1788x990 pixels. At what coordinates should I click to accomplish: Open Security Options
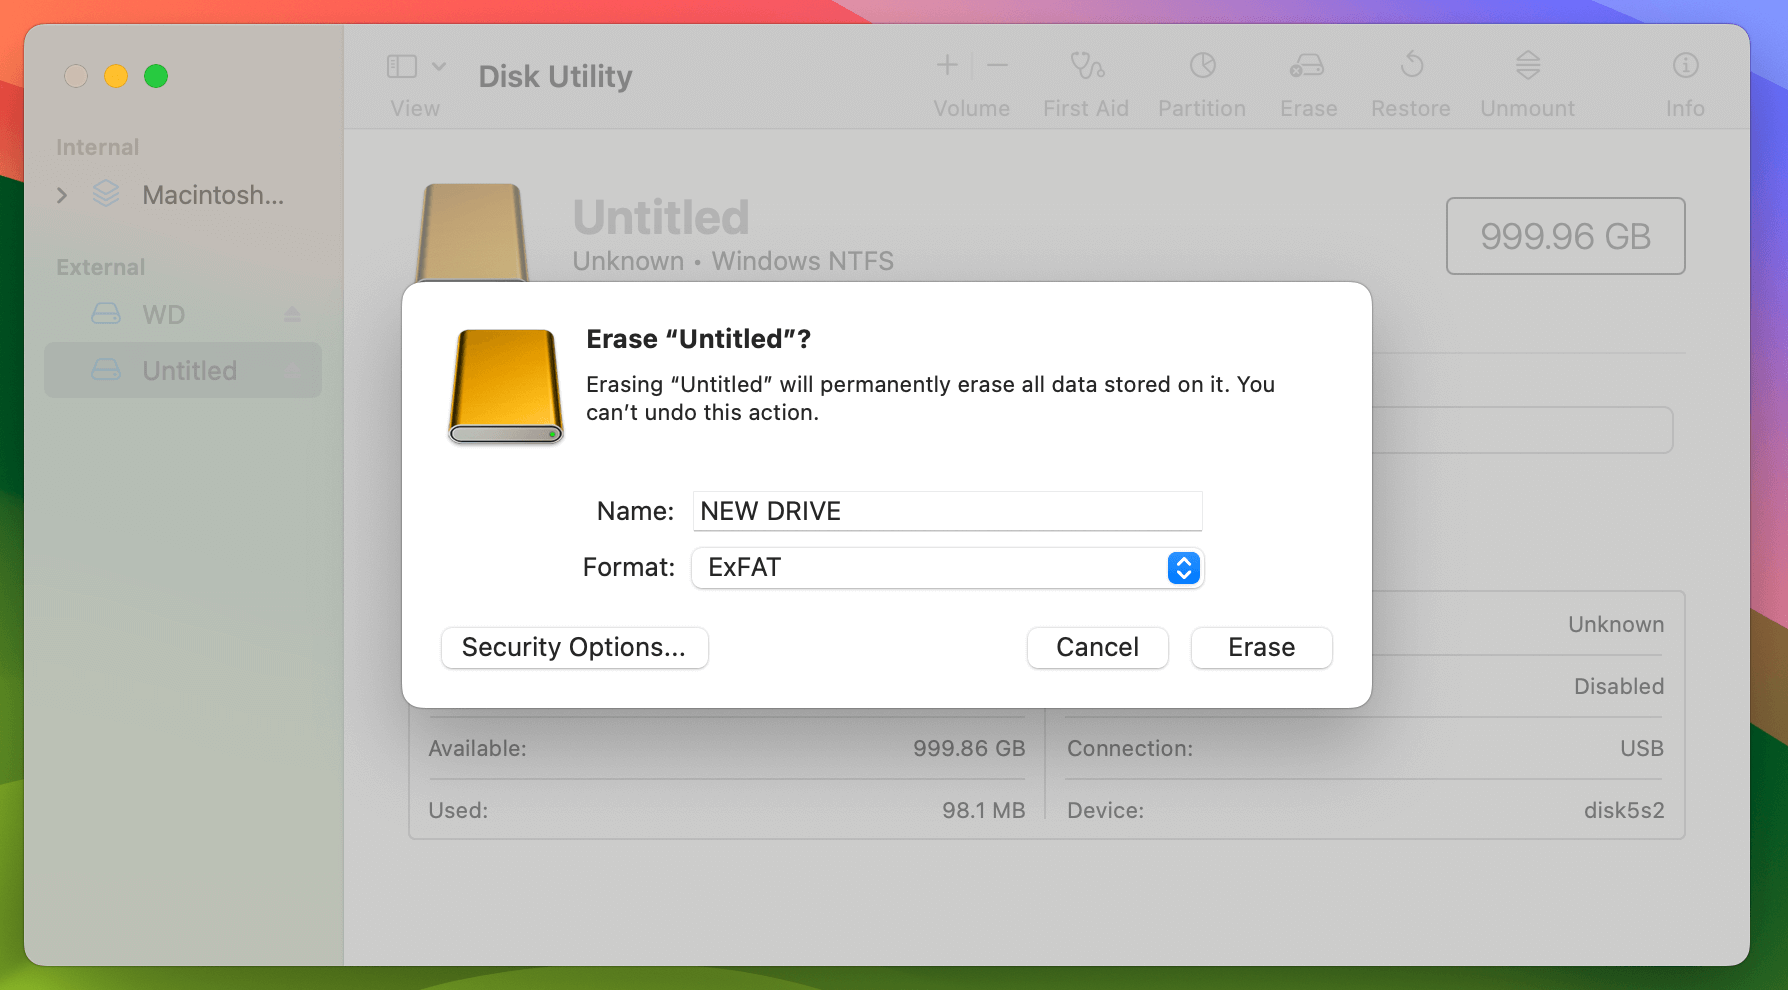(574, 647)
